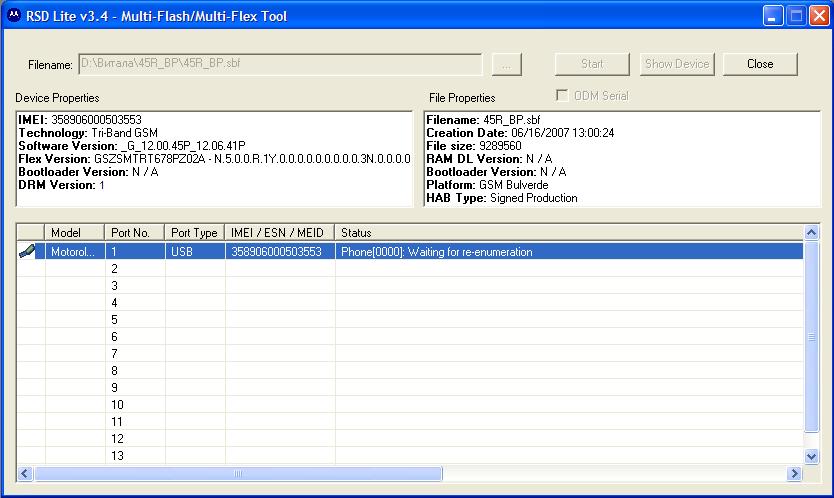Click the Creation Date line in File Properties
Viewport: 834px width, 498px height.
pos(520,132)
